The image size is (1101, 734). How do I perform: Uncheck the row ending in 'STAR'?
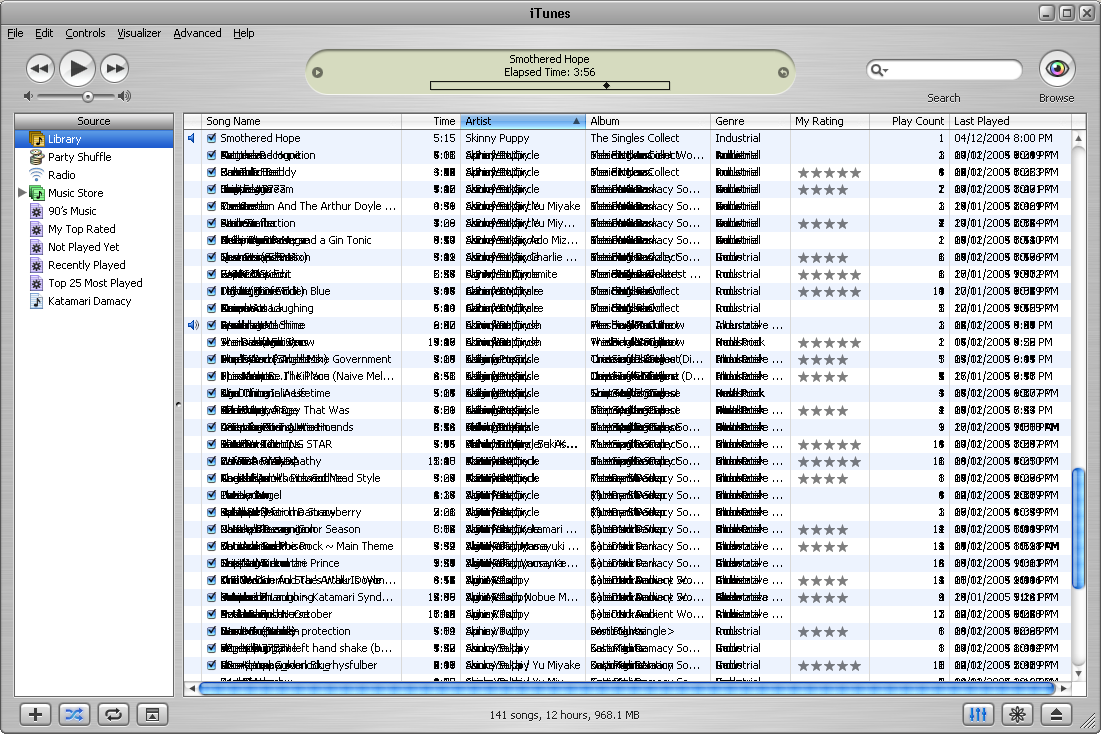tap(211, 444)
